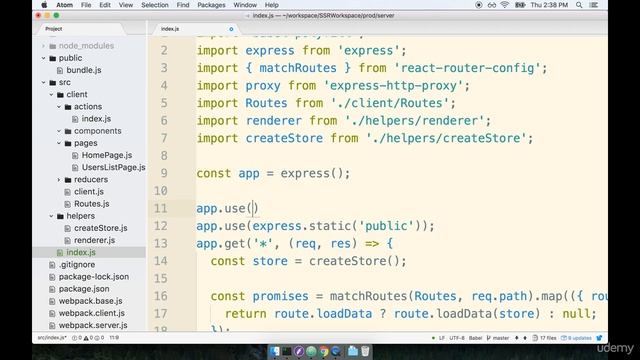
Task: Open createStore.js in the tree
Action: (101, 228)
